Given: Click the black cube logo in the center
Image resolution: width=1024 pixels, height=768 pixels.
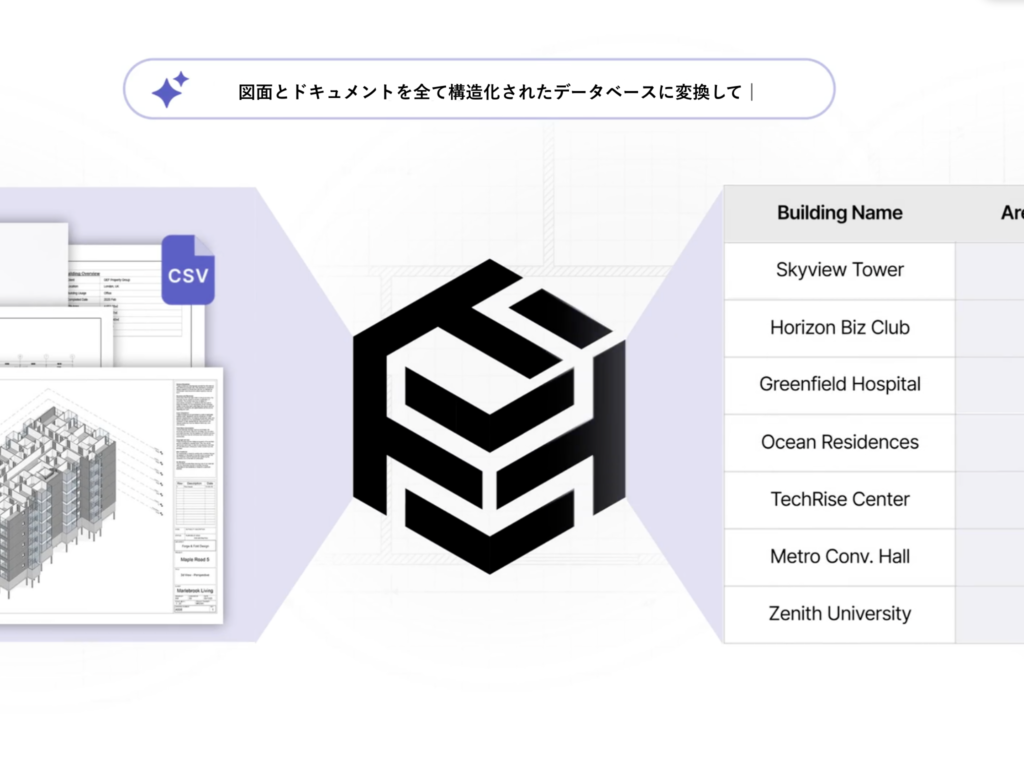Looking at the screenshot, I should coord(489,416).
